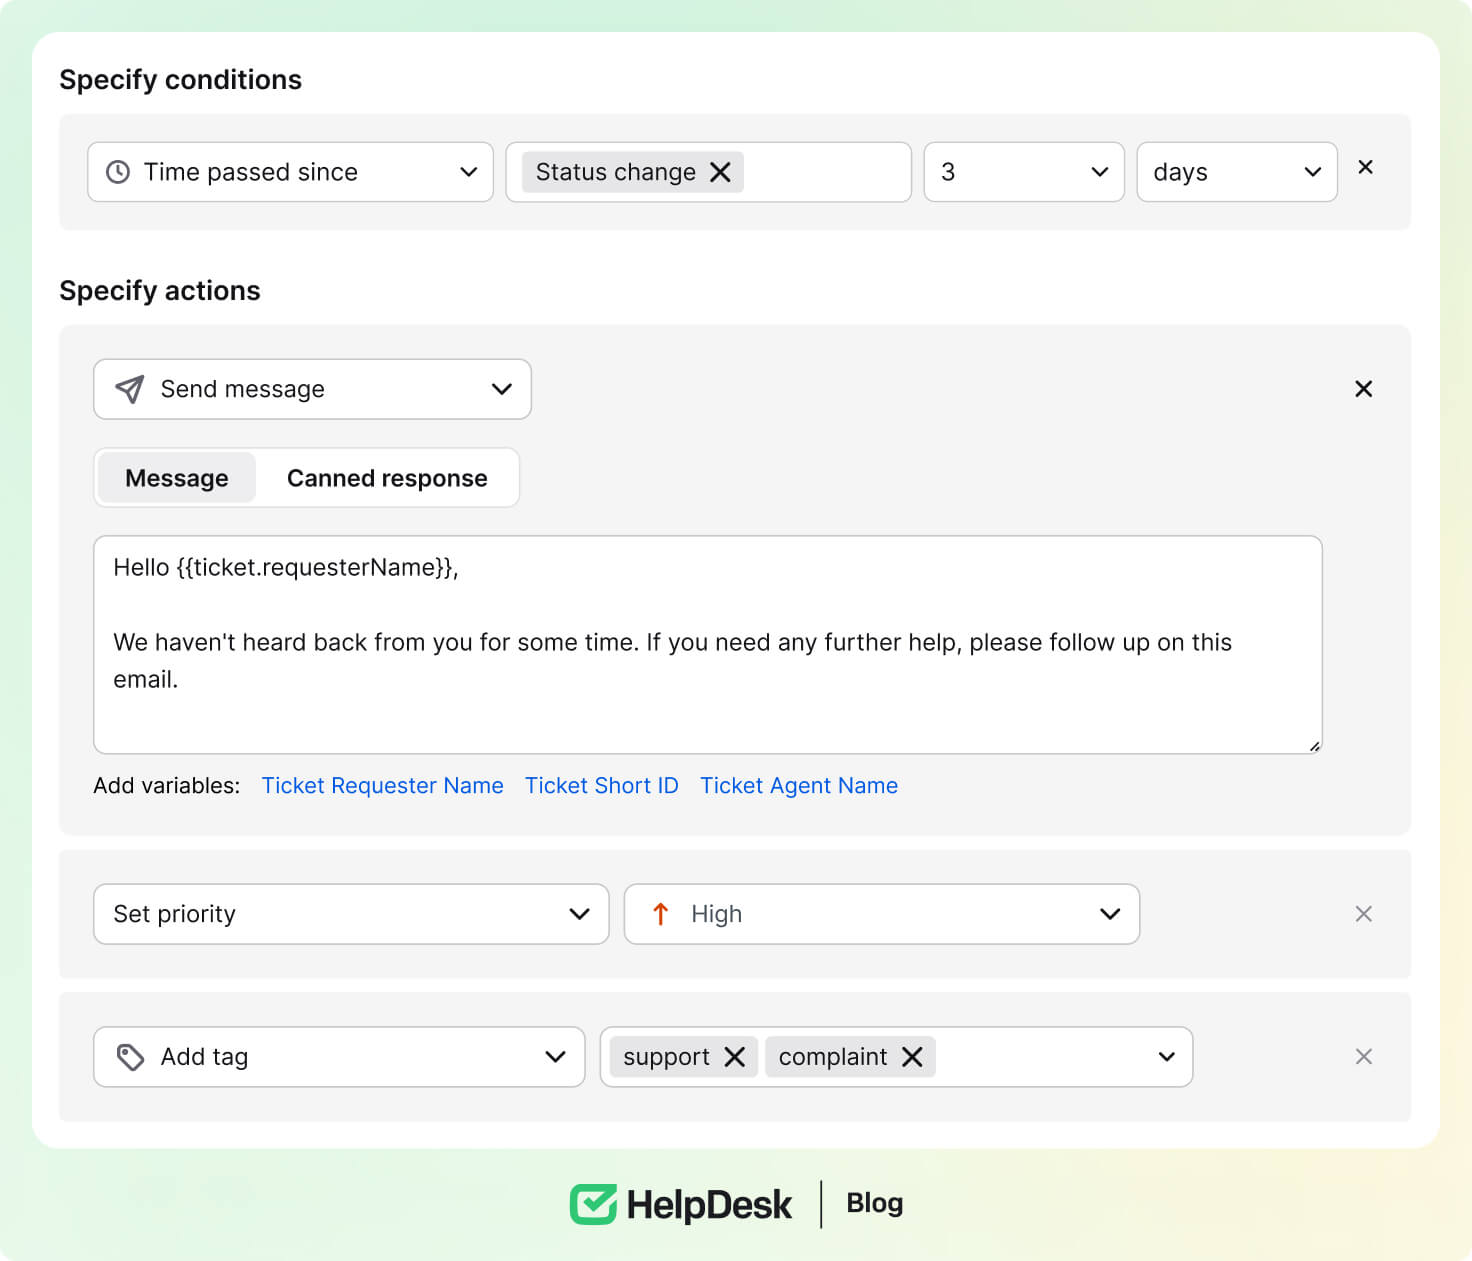Delete the time condition row
Viewport: 1472px width, 1261px height.
(1365, 167)
